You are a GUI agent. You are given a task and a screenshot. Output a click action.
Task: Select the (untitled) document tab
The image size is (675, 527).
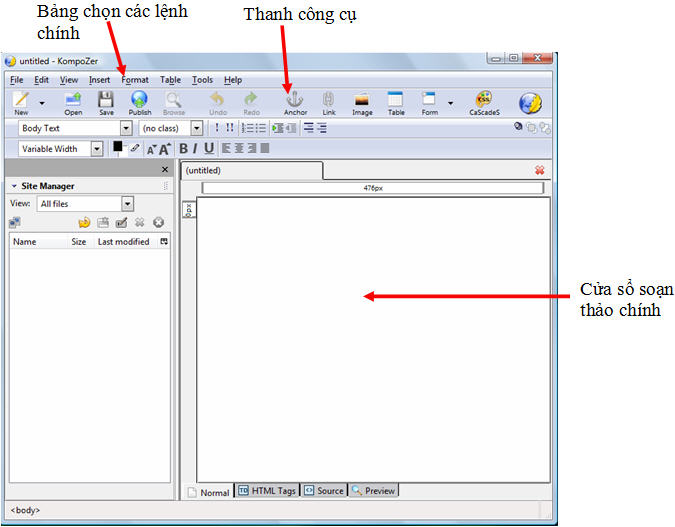click(251, 170)
